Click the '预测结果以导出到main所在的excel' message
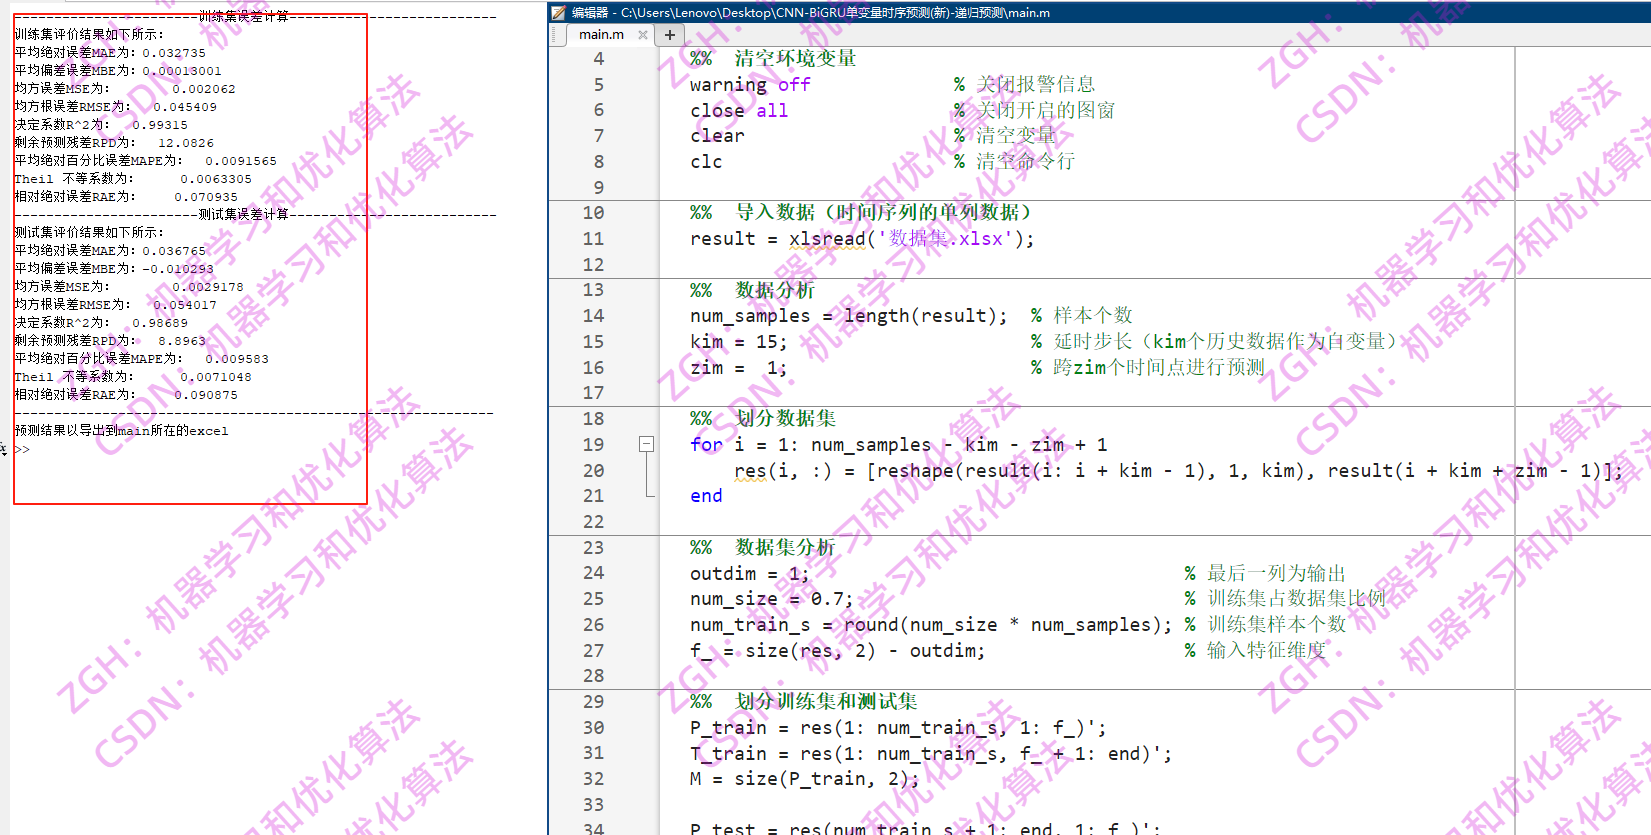 (121, 431)
